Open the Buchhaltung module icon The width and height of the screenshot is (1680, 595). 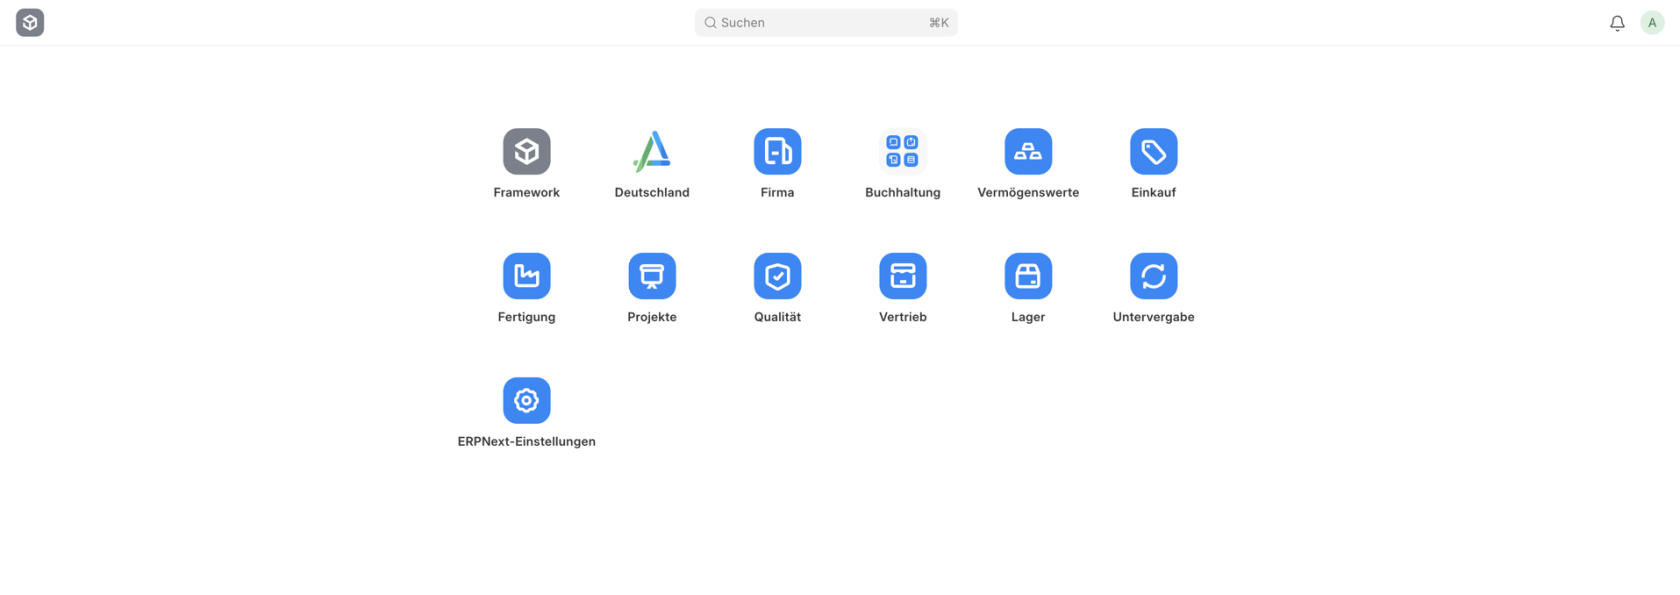pyautogui.click(x=903, y=151)
